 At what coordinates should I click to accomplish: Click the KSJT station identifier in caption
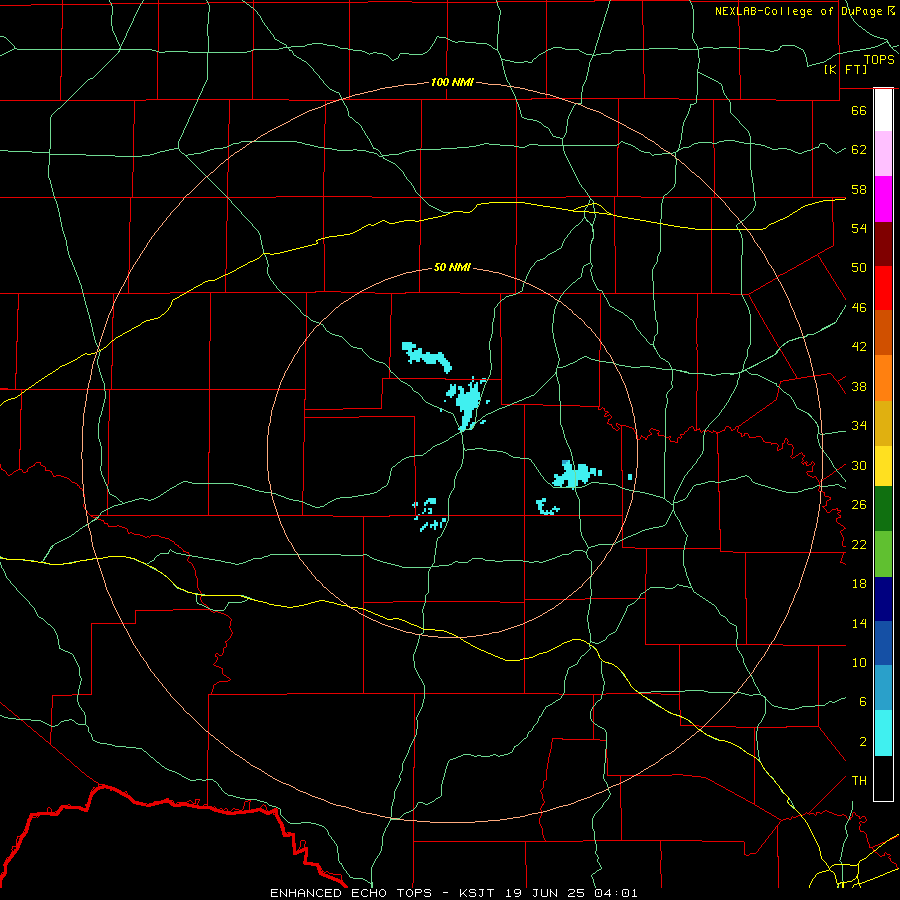click(476, 893)
